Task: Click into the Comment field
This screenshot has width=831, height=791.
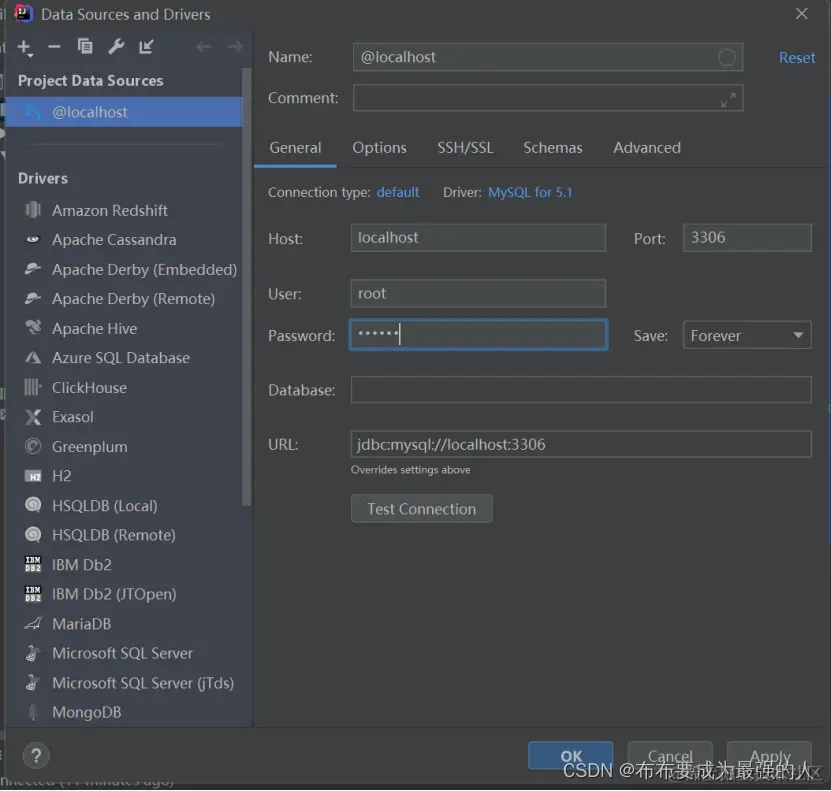Action: point(548,98)
